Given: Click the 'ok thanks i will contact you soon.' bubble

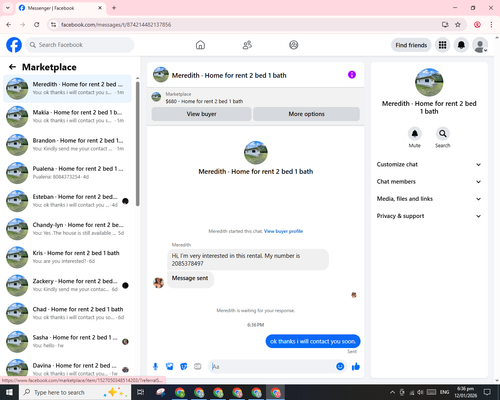Looking at the screenshot, I should click(x=313, y=341).
